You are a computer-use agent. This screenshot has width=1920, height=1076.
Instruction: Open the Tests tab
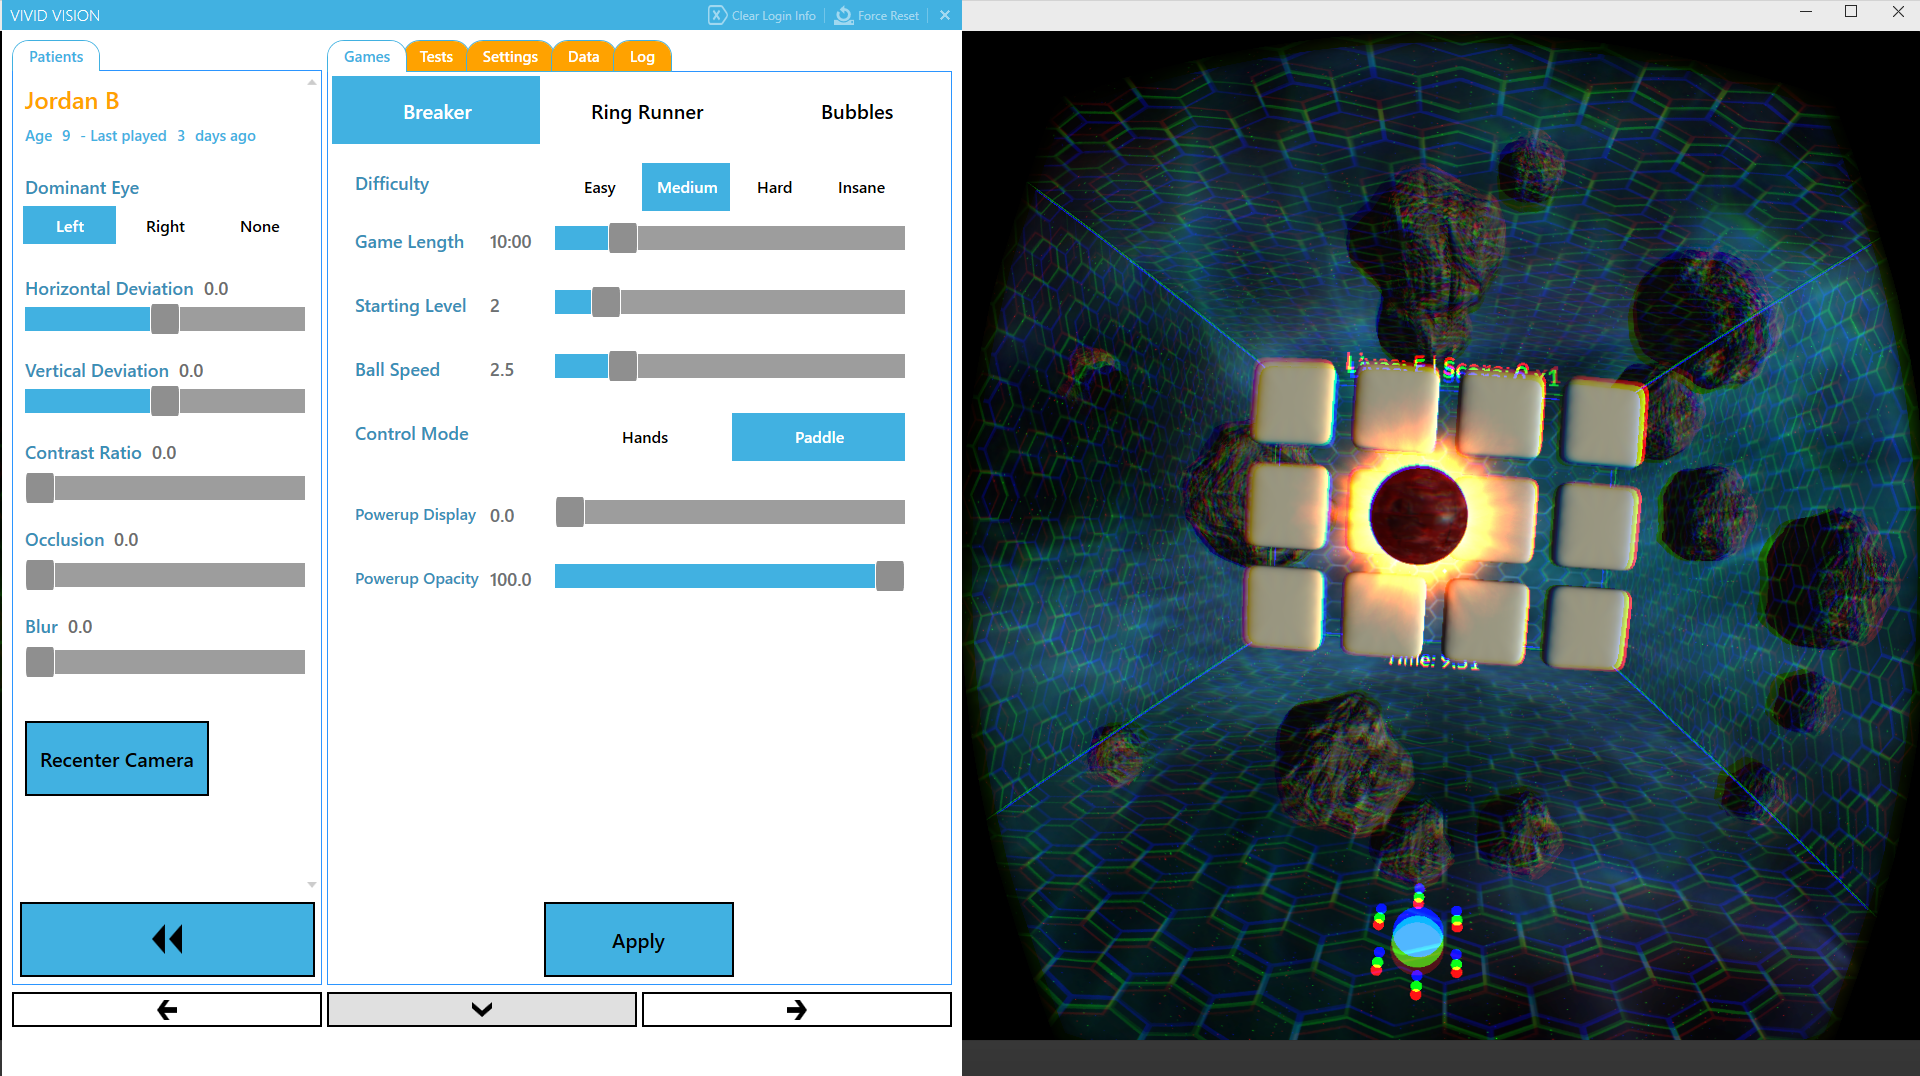coord(436,57)
